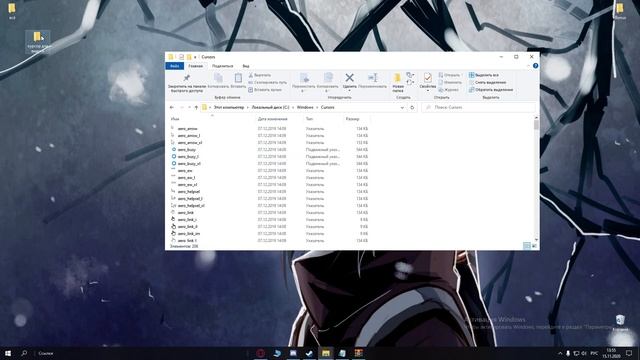Switch to Large icons view in status bar

[x=534, y=246]
